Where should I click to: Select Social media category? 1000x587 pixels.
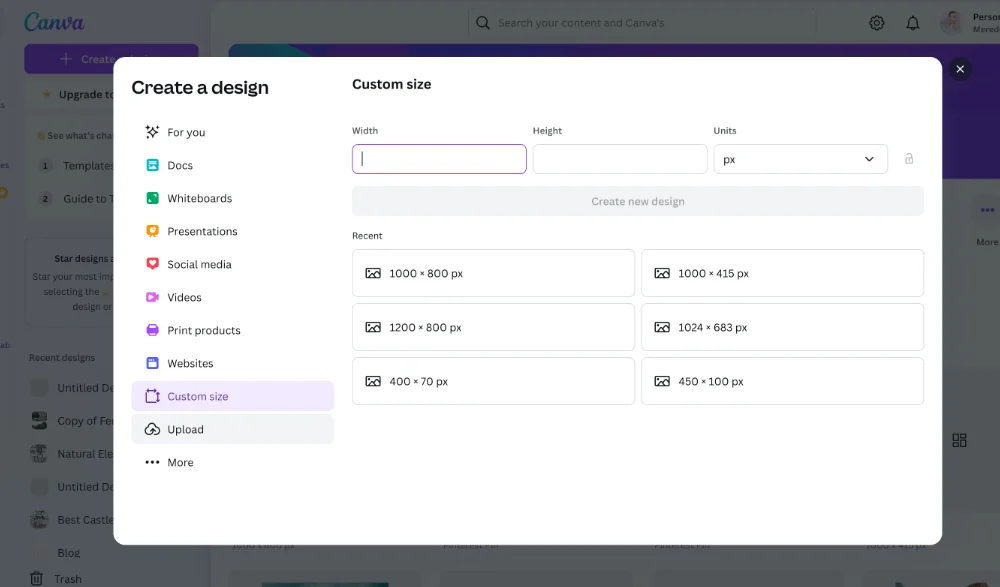click(x=232, y=264)
